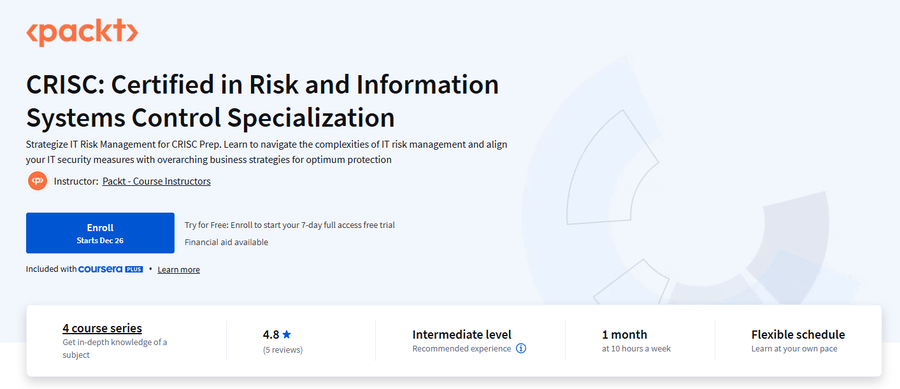Click the rating star icon
The width and height of the screenshot is (900, 389).
coord(286,334)
